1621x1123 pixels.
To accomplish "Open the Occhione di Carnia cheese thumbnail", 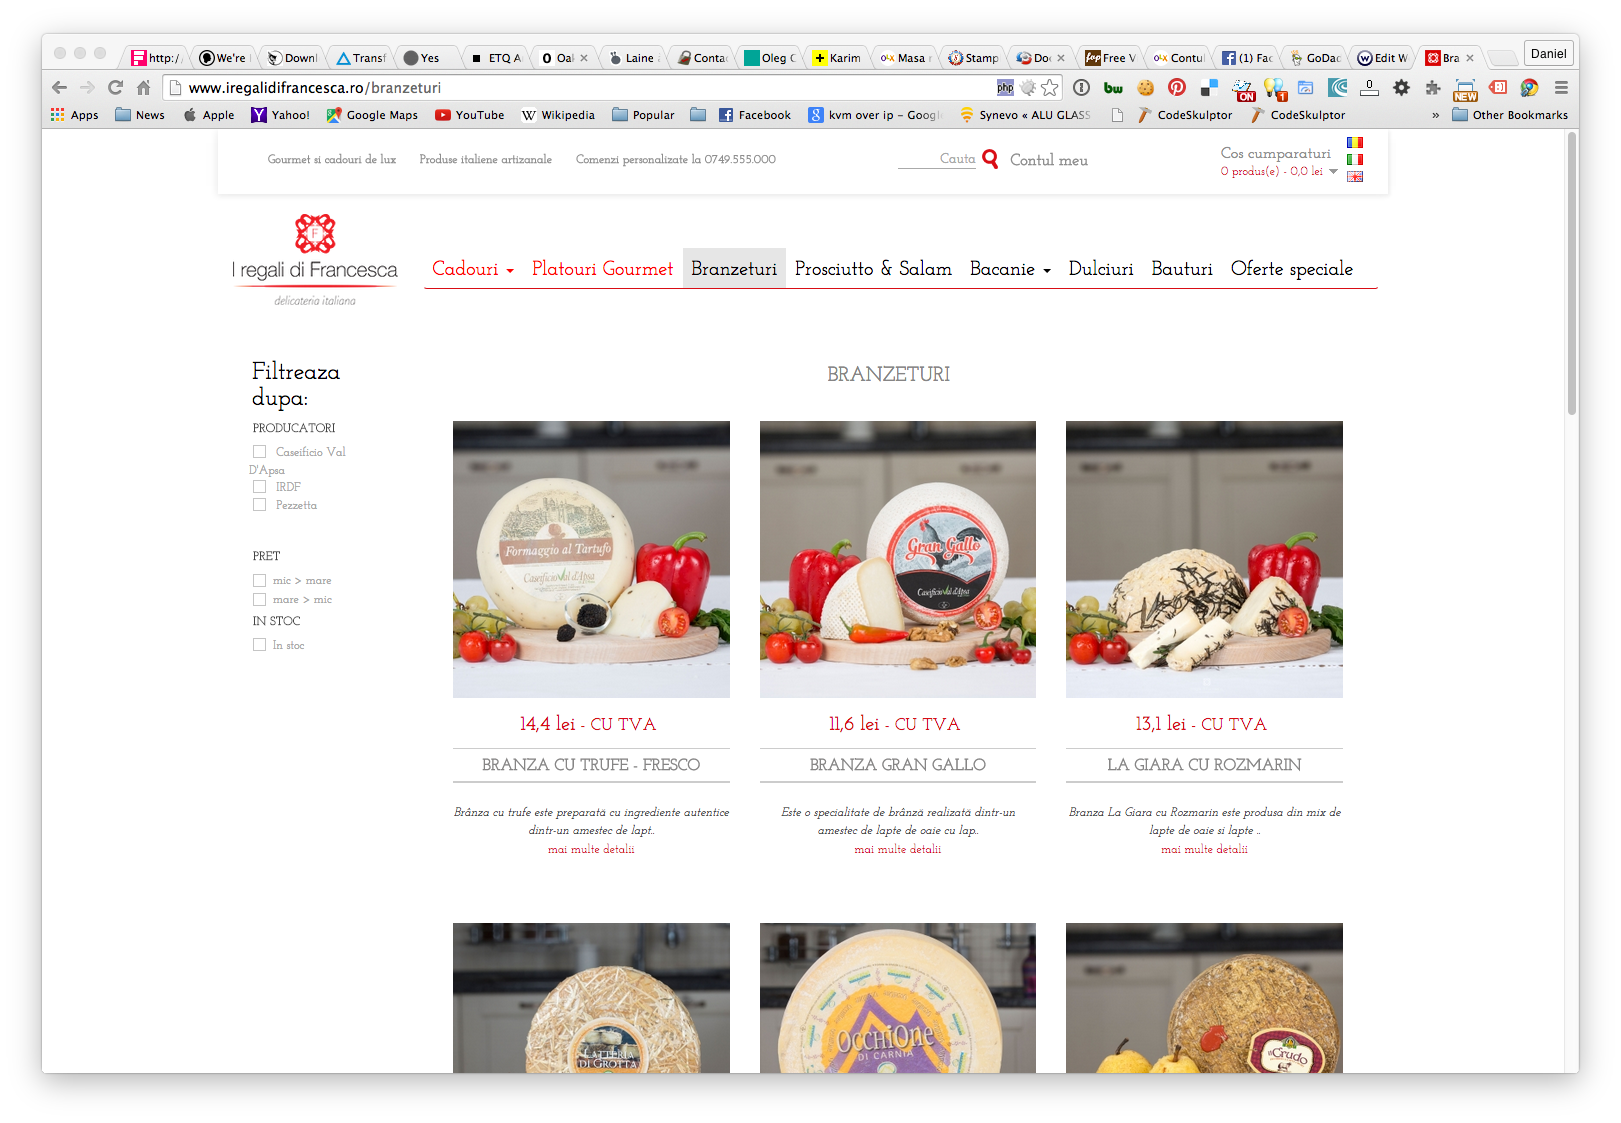I will 898,998.
